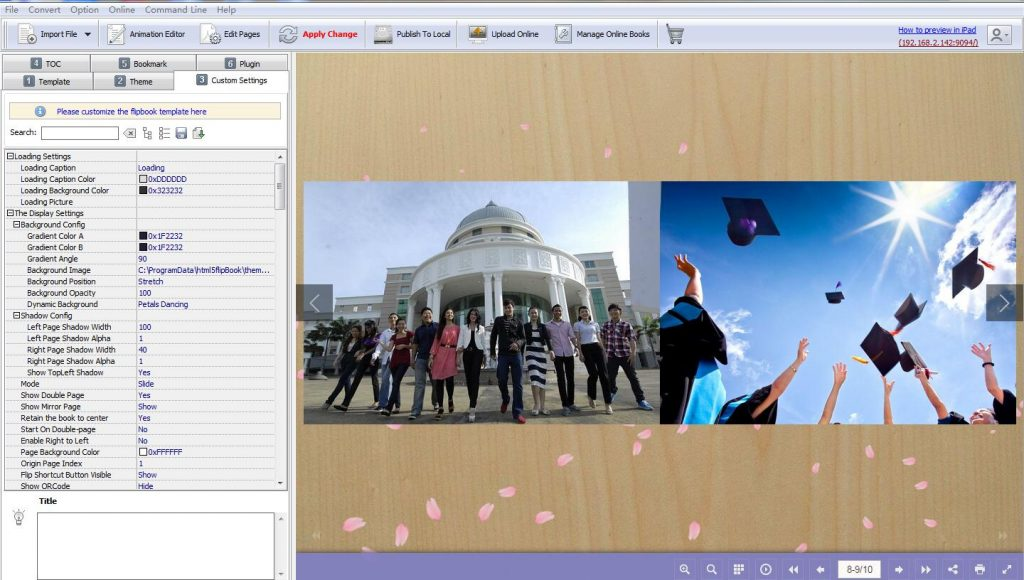The image size is (1024, 580).
Task: Toggle Enable Right to Left value
Action: pyautogui.click(x=142, y=441)
